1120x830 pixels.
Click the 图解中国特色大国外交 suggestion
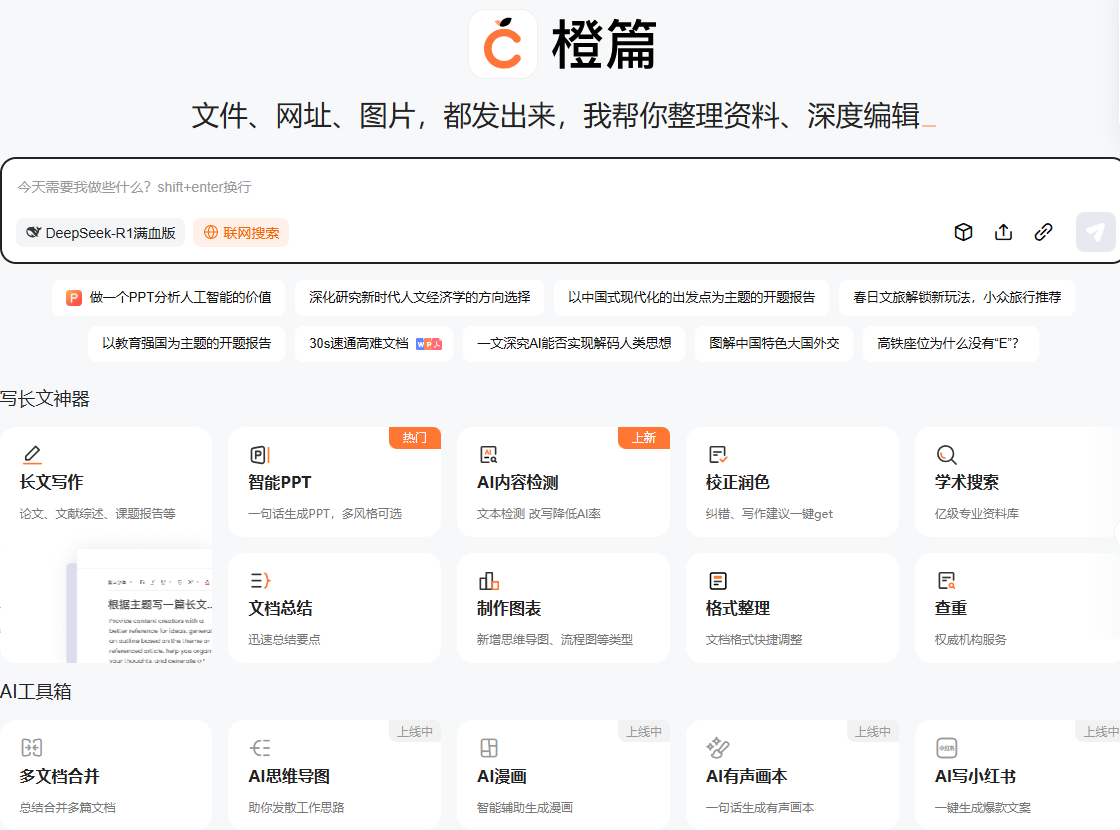[x=773, y=343]
